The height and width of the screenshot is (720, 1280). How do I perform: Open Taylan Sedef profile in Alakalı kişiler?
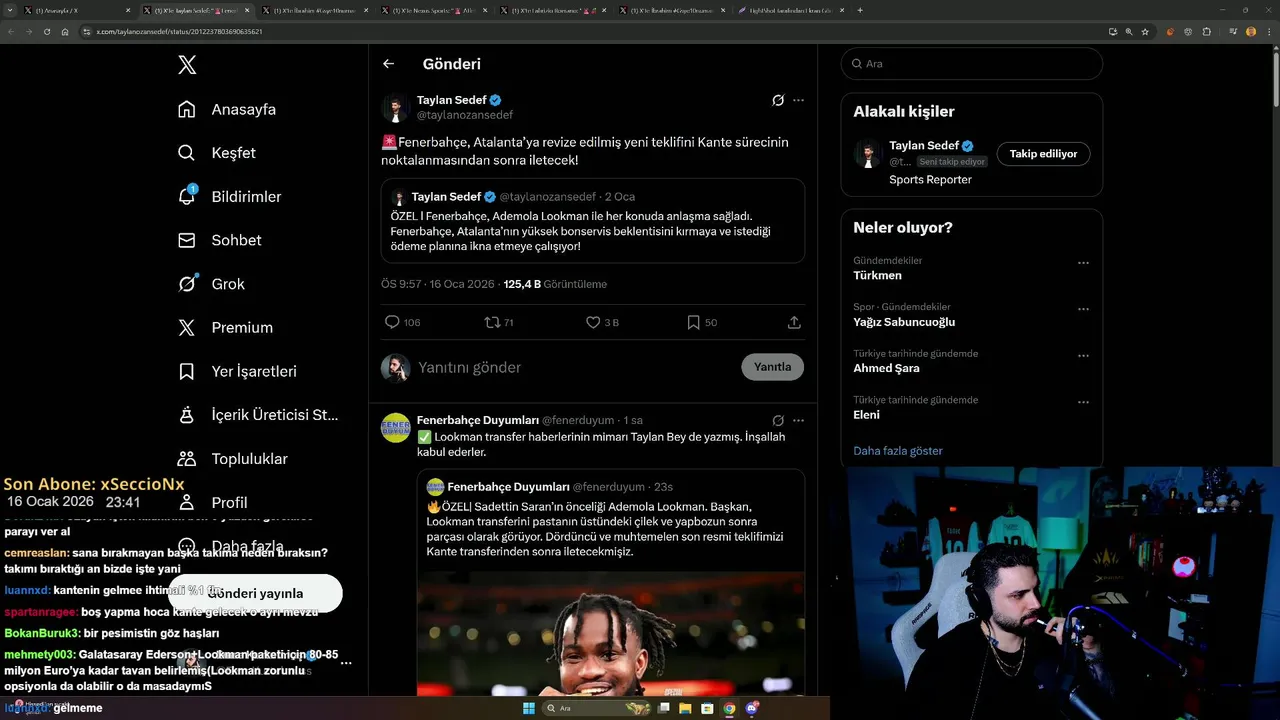[x=924, y=146]
